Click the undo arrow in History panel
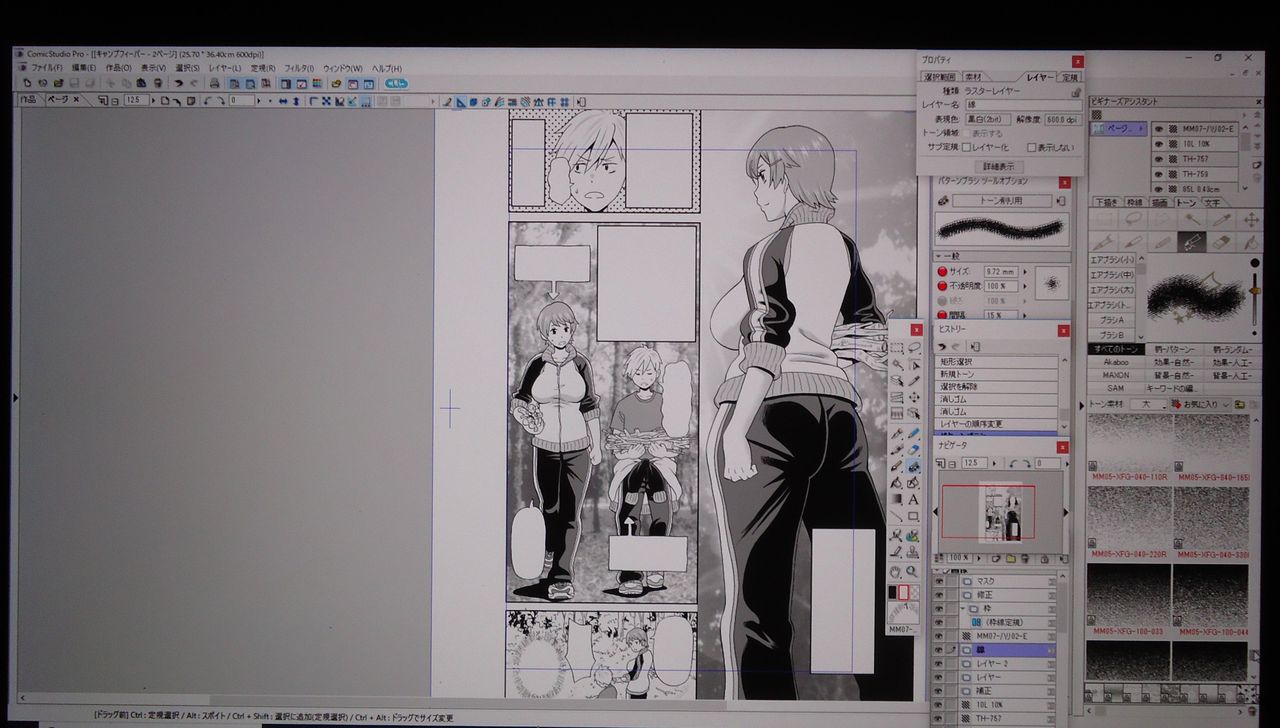The width and height of the screenshot is (1280, 728). point(942,346)
